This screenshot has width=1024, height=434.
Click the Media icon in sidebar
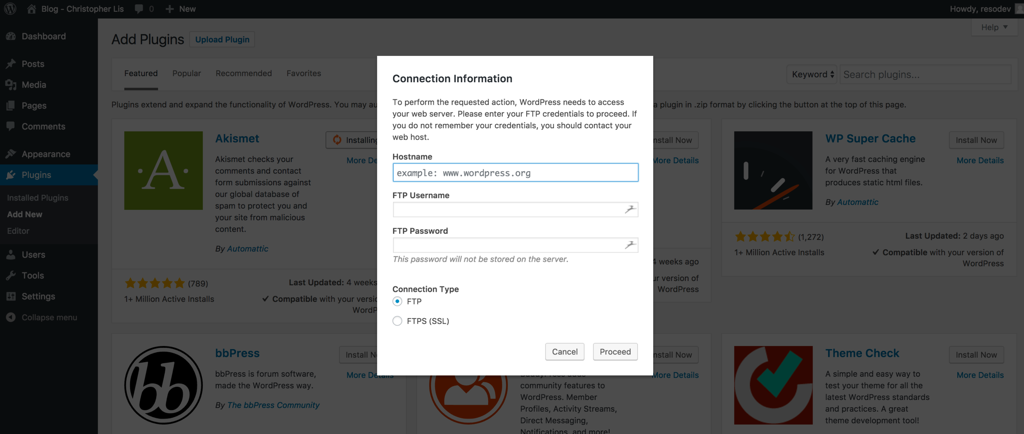10,85
